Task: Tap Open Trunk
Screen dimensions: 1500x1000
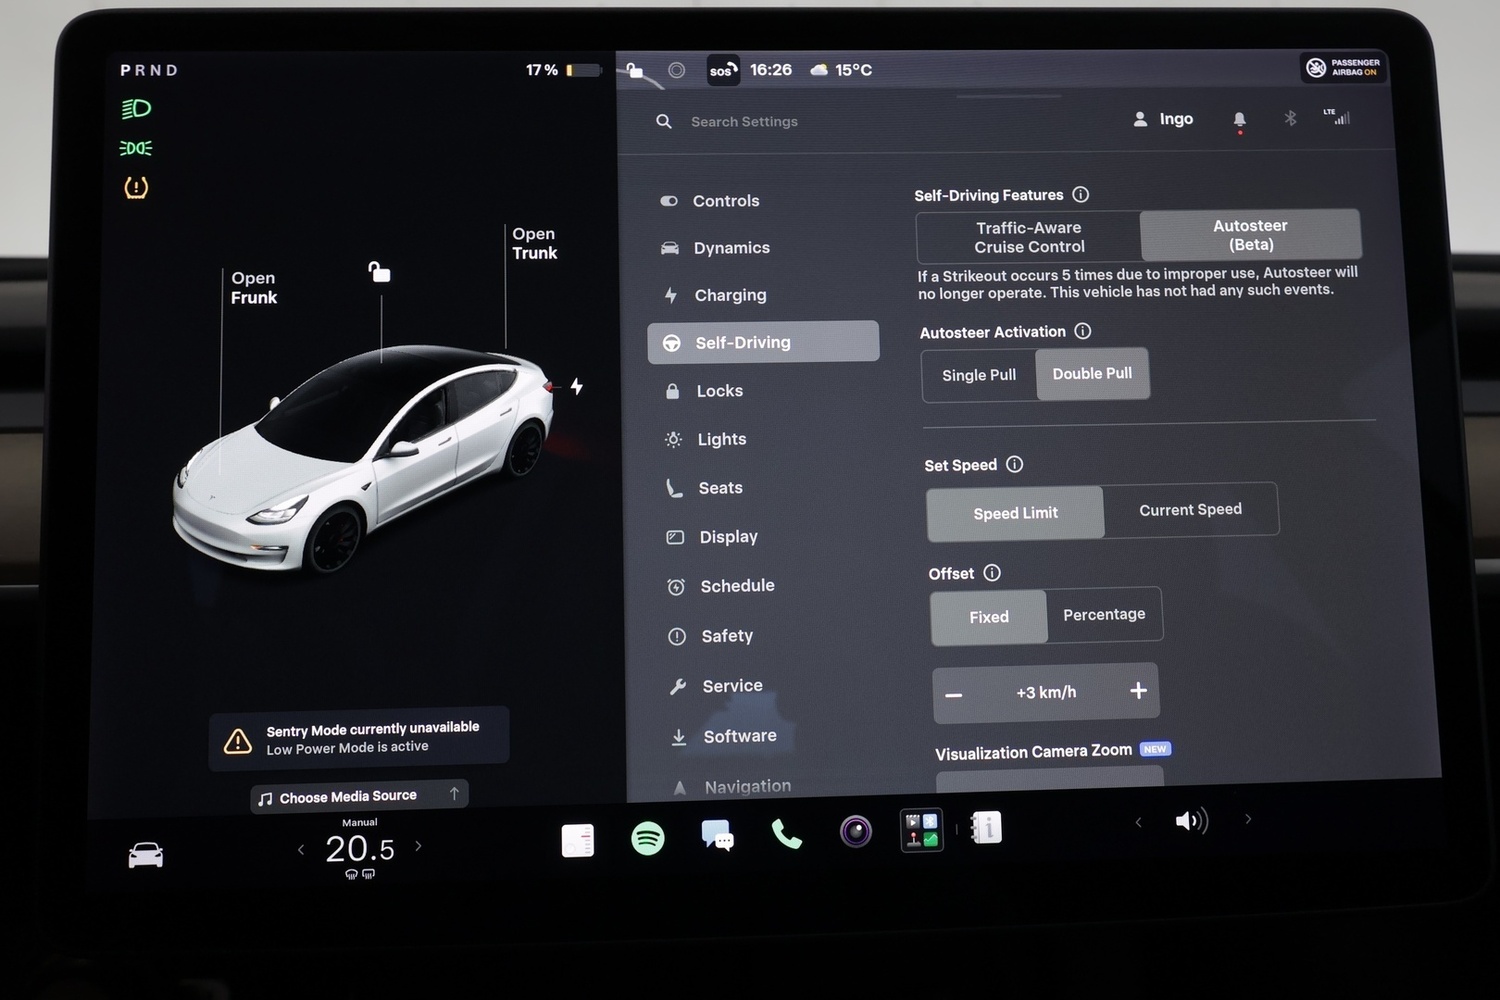Action: click(x=535, y=243)
